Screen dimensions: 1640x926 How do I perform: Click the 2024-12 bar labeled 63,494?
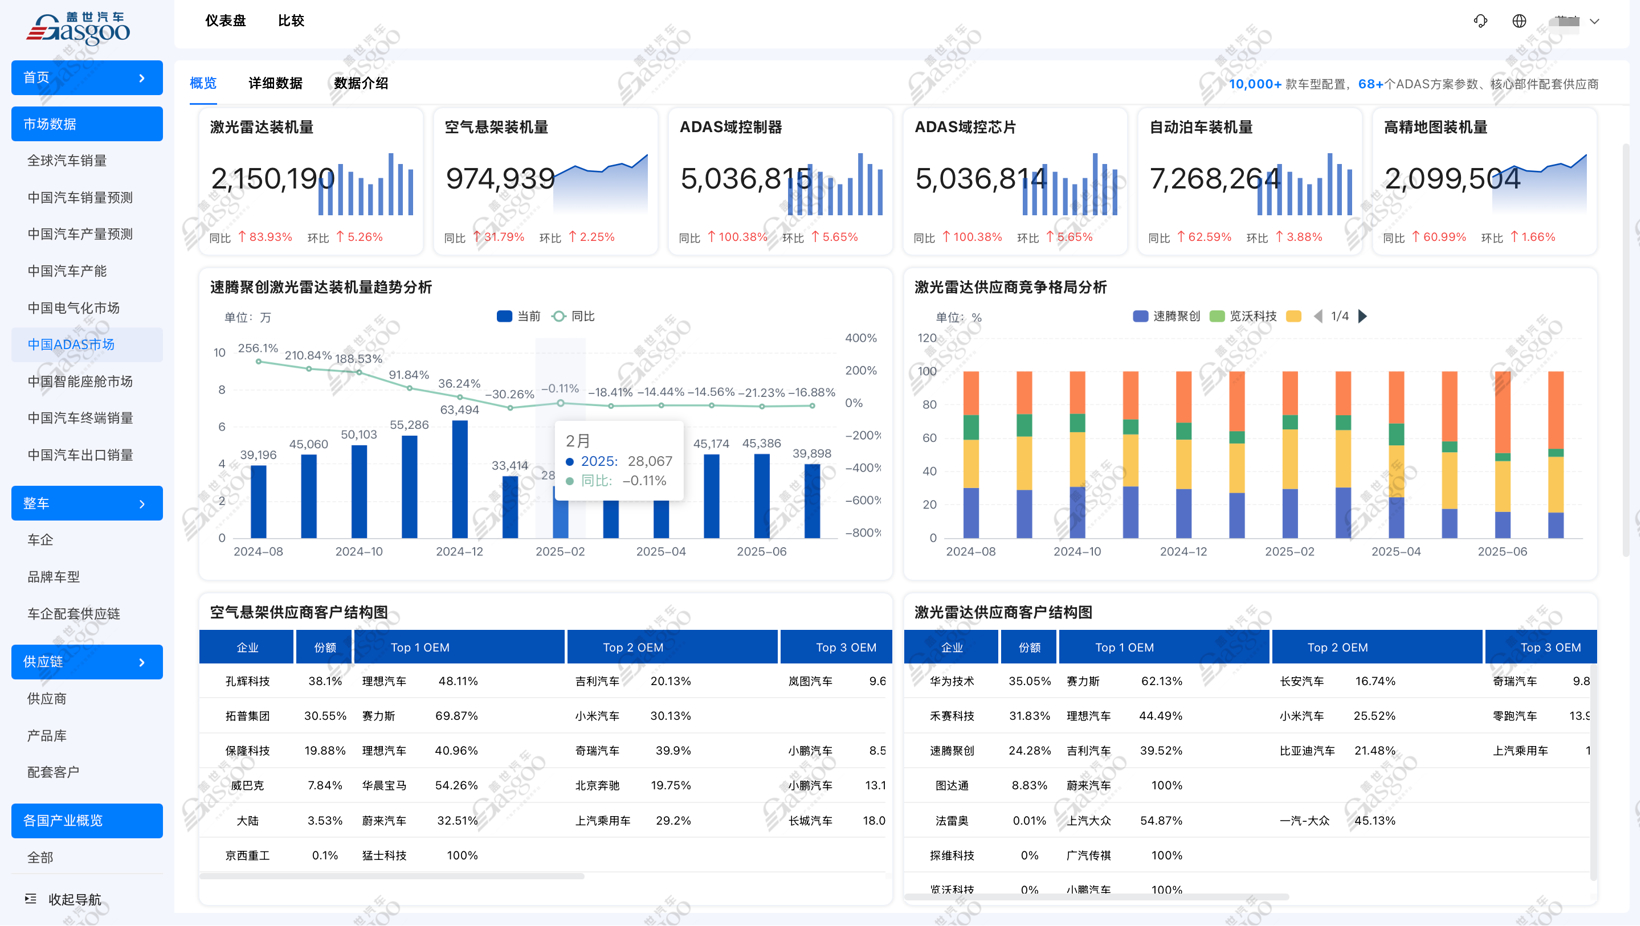460,479
